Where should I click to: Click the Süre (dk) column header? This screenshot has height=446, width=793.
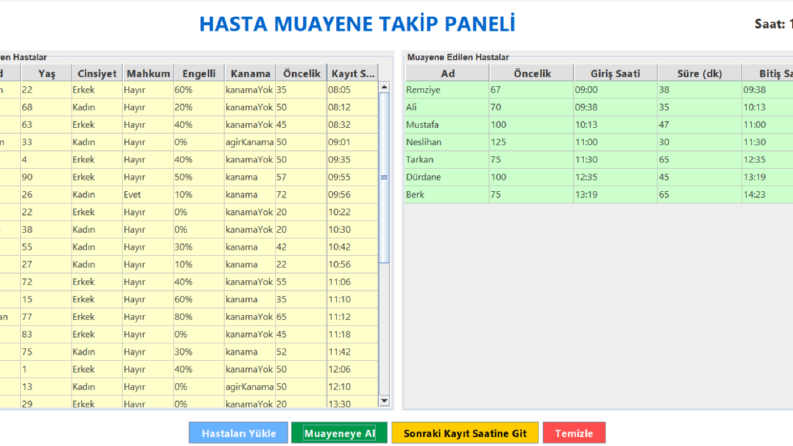[x=699, y=73]
